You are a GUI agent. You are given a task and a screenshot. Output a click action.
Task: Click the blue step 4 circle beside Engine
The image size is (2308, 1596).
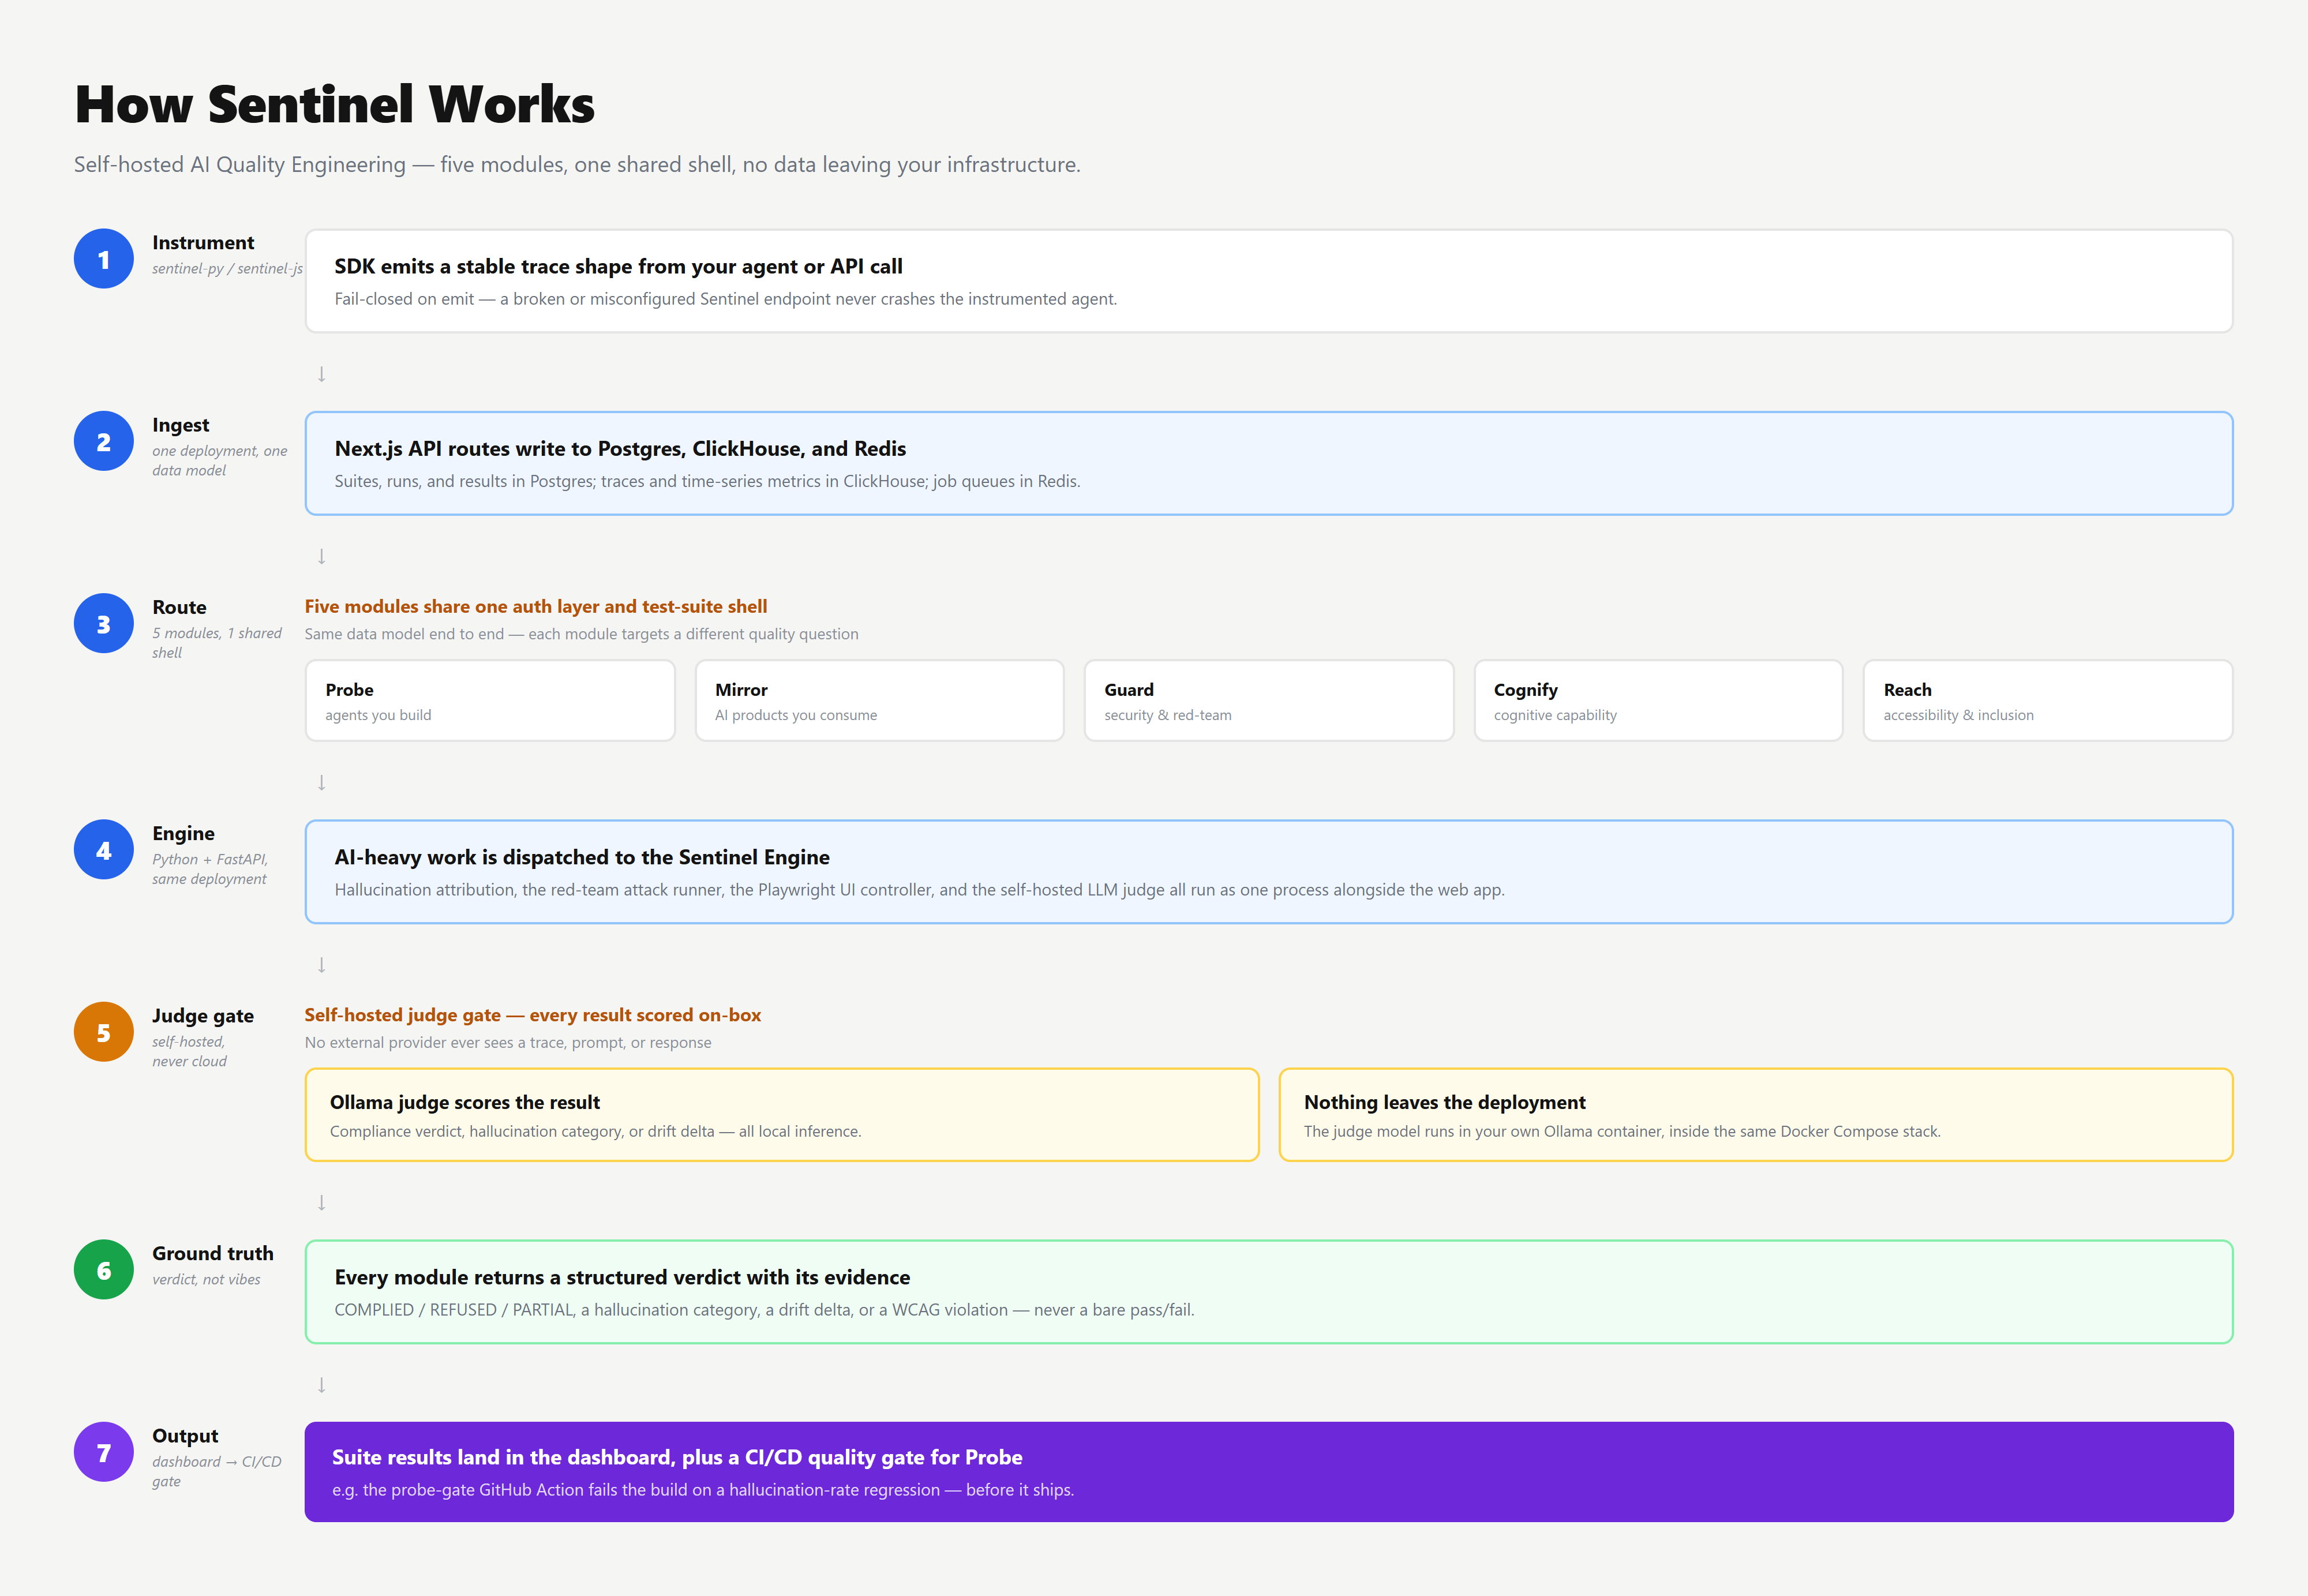point(103,850)
